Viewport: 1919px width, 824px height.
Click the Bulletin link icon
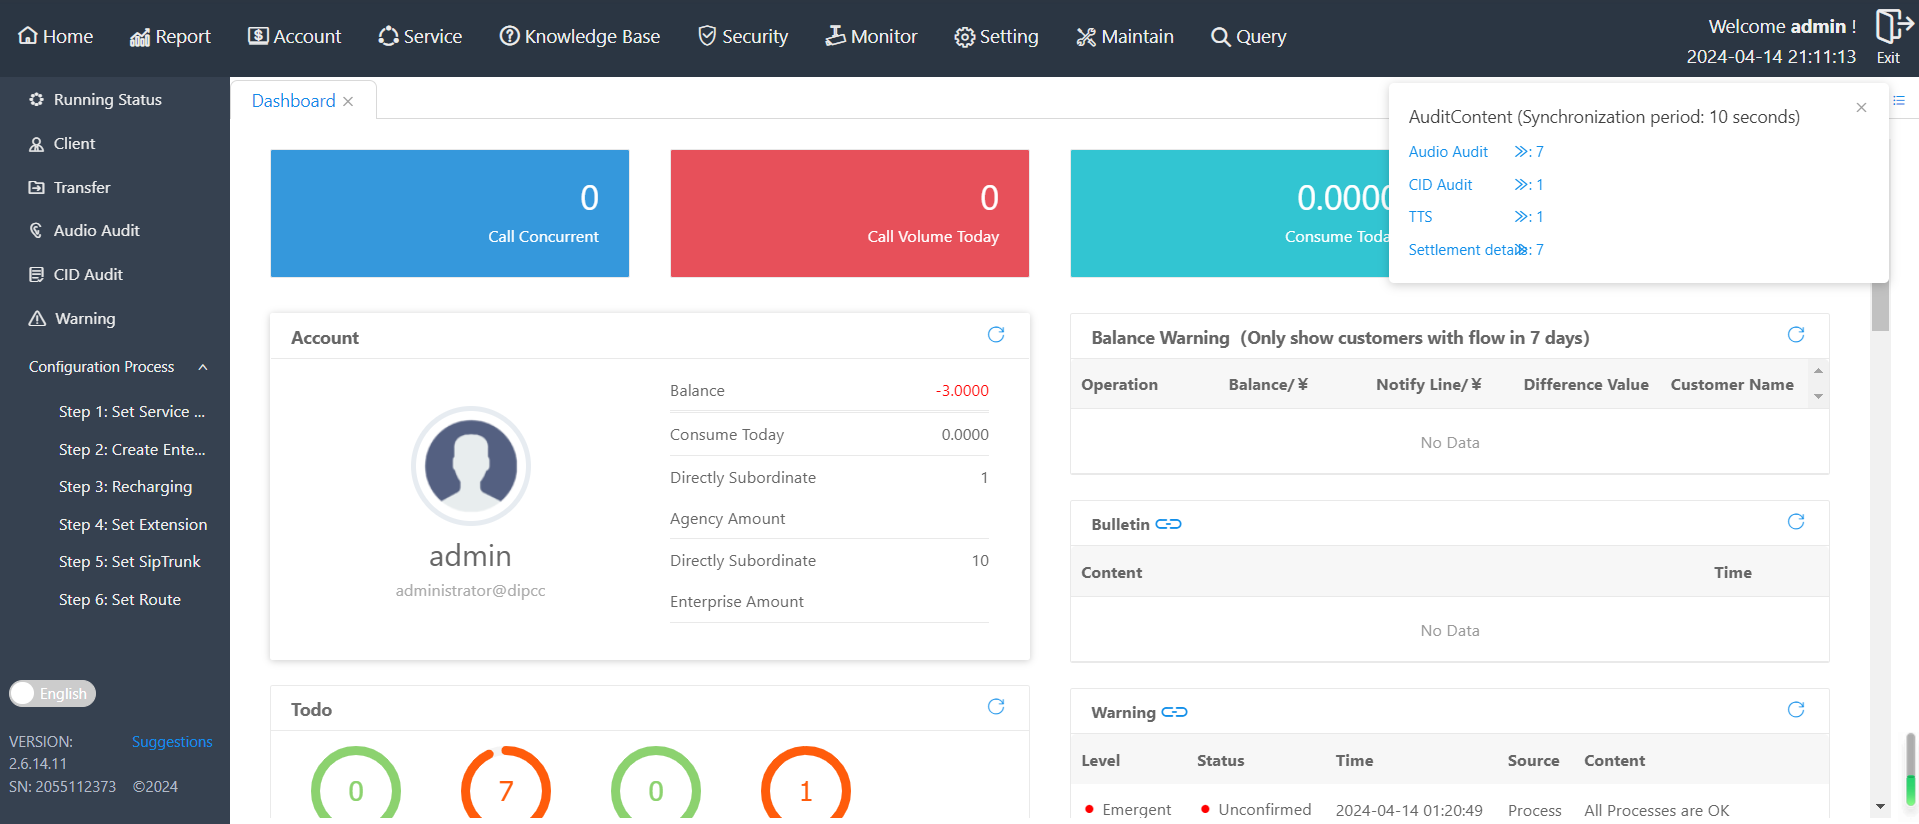1168,524
